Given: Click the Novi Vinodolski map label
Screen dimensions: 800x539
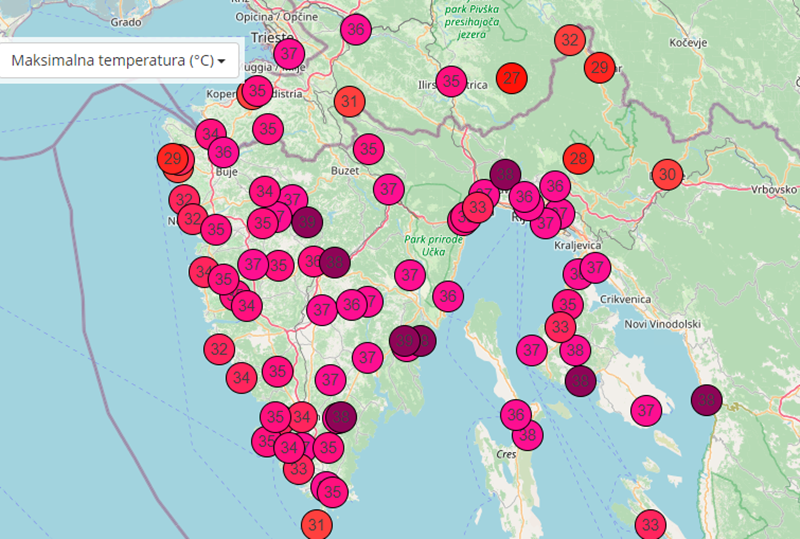Looking at the screenshot, I should click(661, 324).
